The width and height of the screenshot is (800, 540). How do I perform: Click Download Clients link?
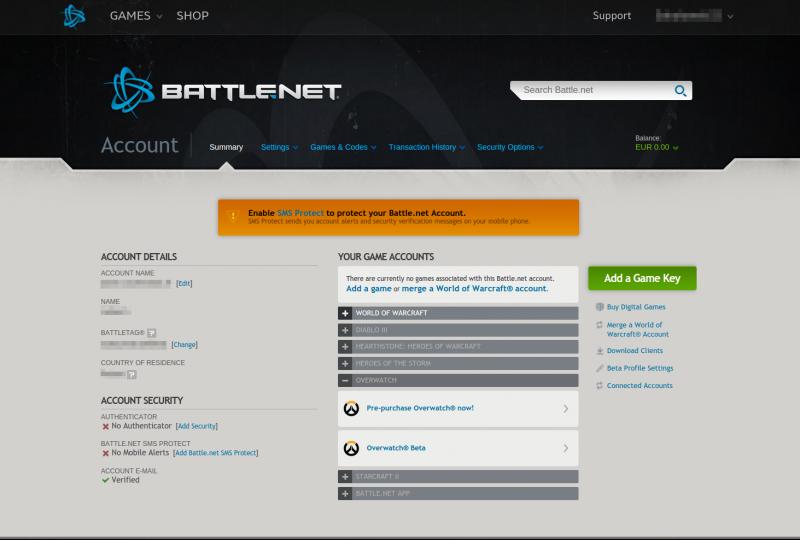[x=635, y=351]
